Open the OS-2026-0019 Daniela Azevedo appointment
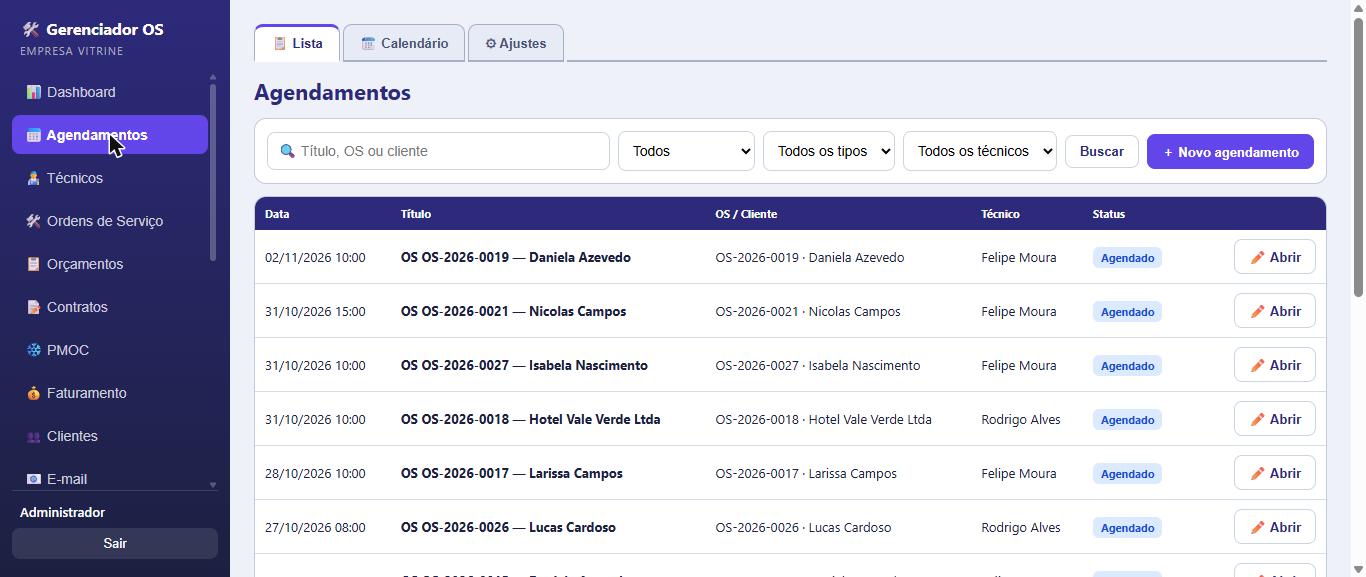The height and width of the screenshot is (577, 1366). point(1274,257)
